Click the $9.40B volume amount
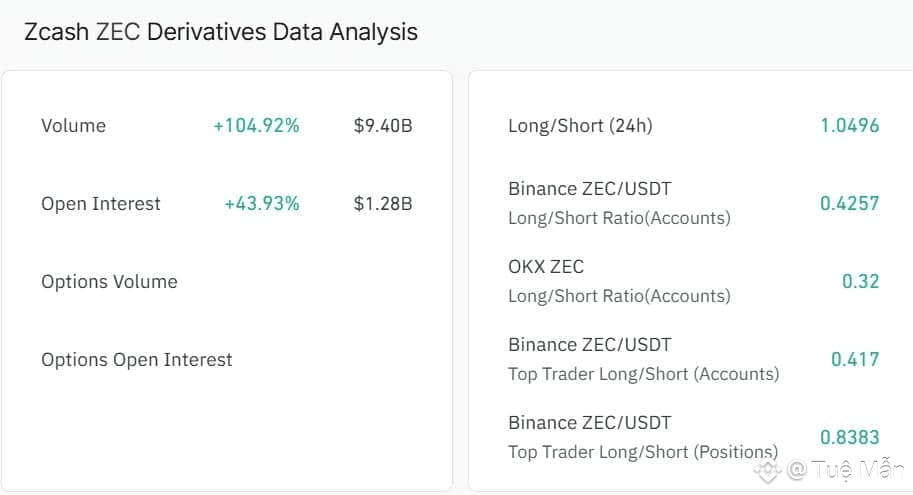The height and width of the screenshot is (495, 913). [x=383, y=126]
